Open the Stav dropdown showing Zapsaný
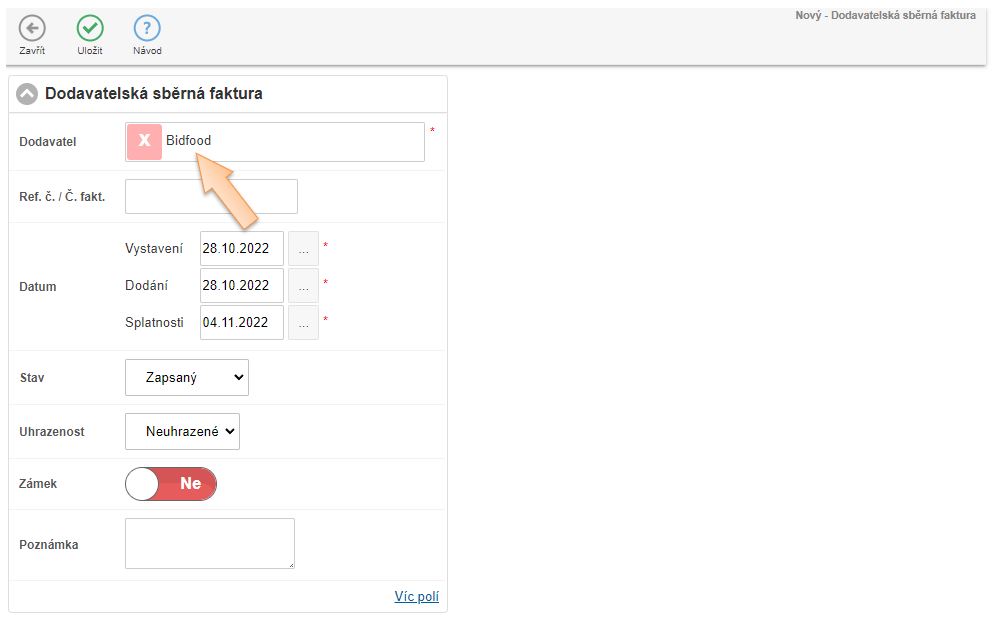Viewport: 997px width, 624px height. tap(187, 378)
